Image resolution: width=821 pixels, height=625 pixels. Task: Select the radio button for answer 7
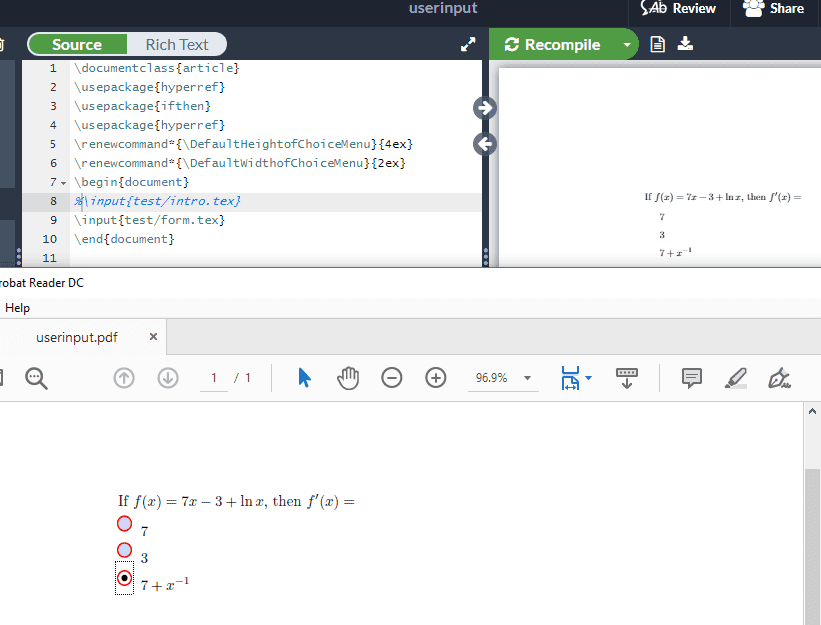124,524
